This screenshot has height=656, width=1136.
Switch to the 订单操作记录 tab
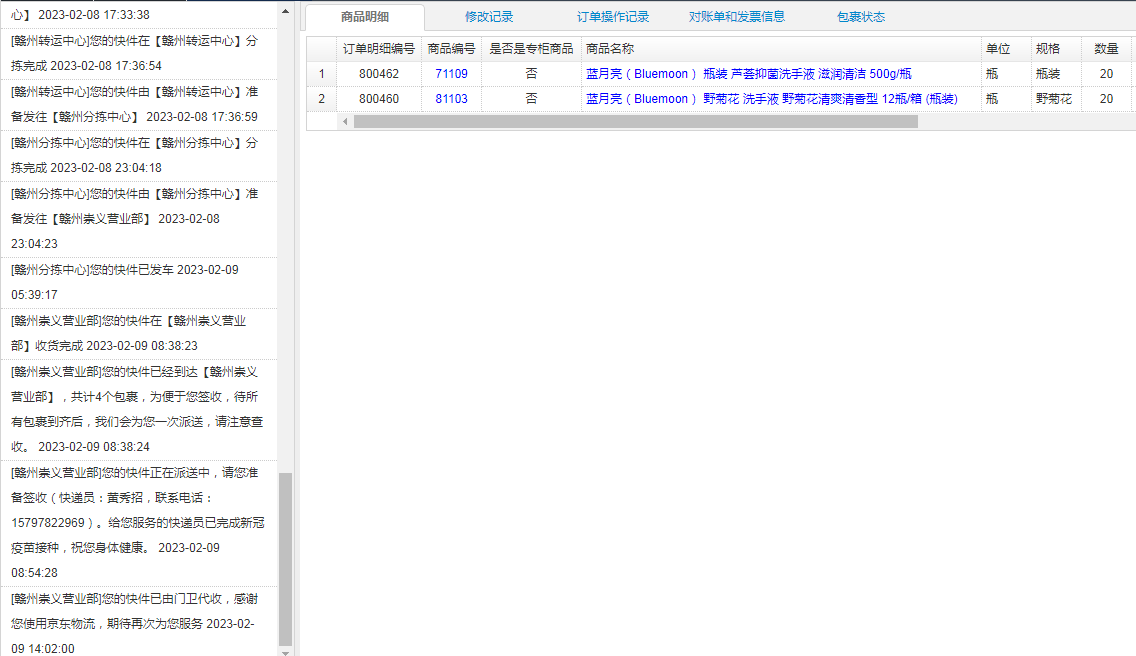coord(613,17)
